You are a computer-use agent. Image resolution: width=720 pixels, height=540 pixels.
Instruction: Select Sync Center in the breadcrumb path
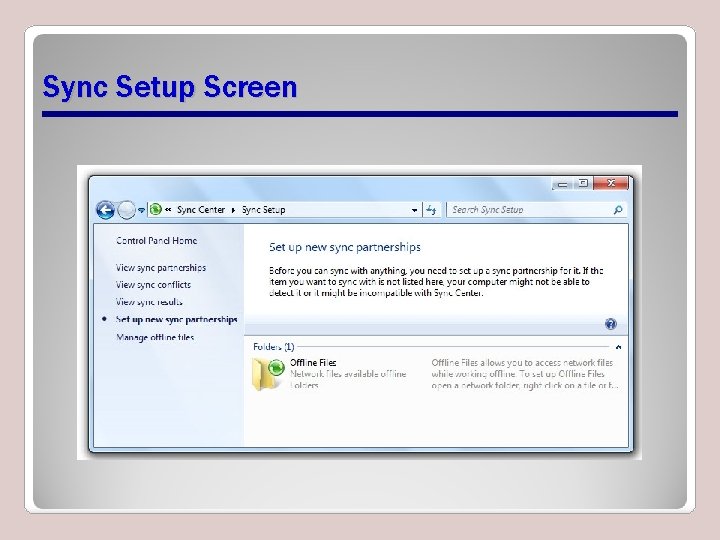pyautogui.click(x=201, y=210)
